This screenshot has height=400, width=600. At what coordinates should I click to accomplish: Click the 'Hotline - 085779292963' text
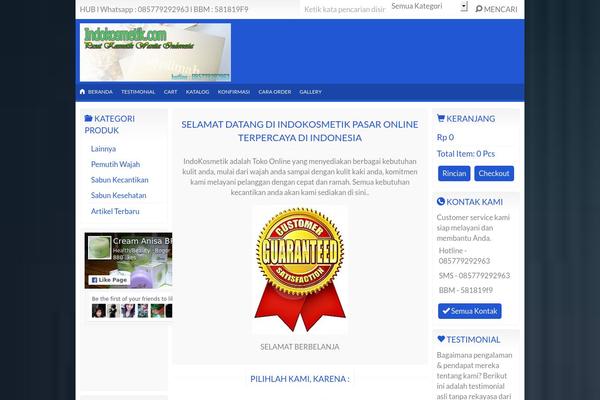point(464,256)
